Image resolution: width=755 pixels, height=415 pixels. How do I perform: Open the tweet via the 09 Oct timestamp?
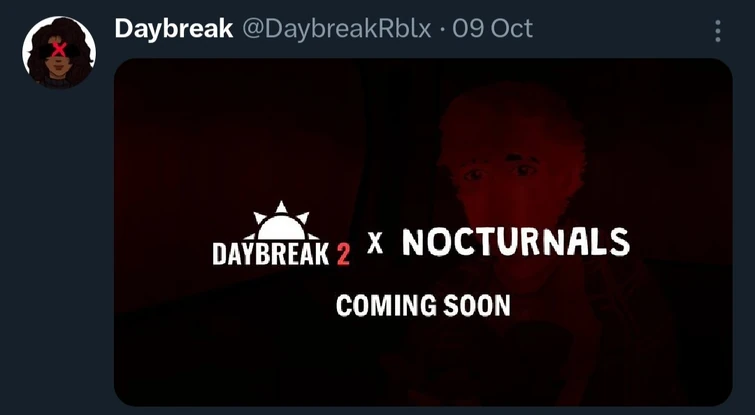(493, 29)
